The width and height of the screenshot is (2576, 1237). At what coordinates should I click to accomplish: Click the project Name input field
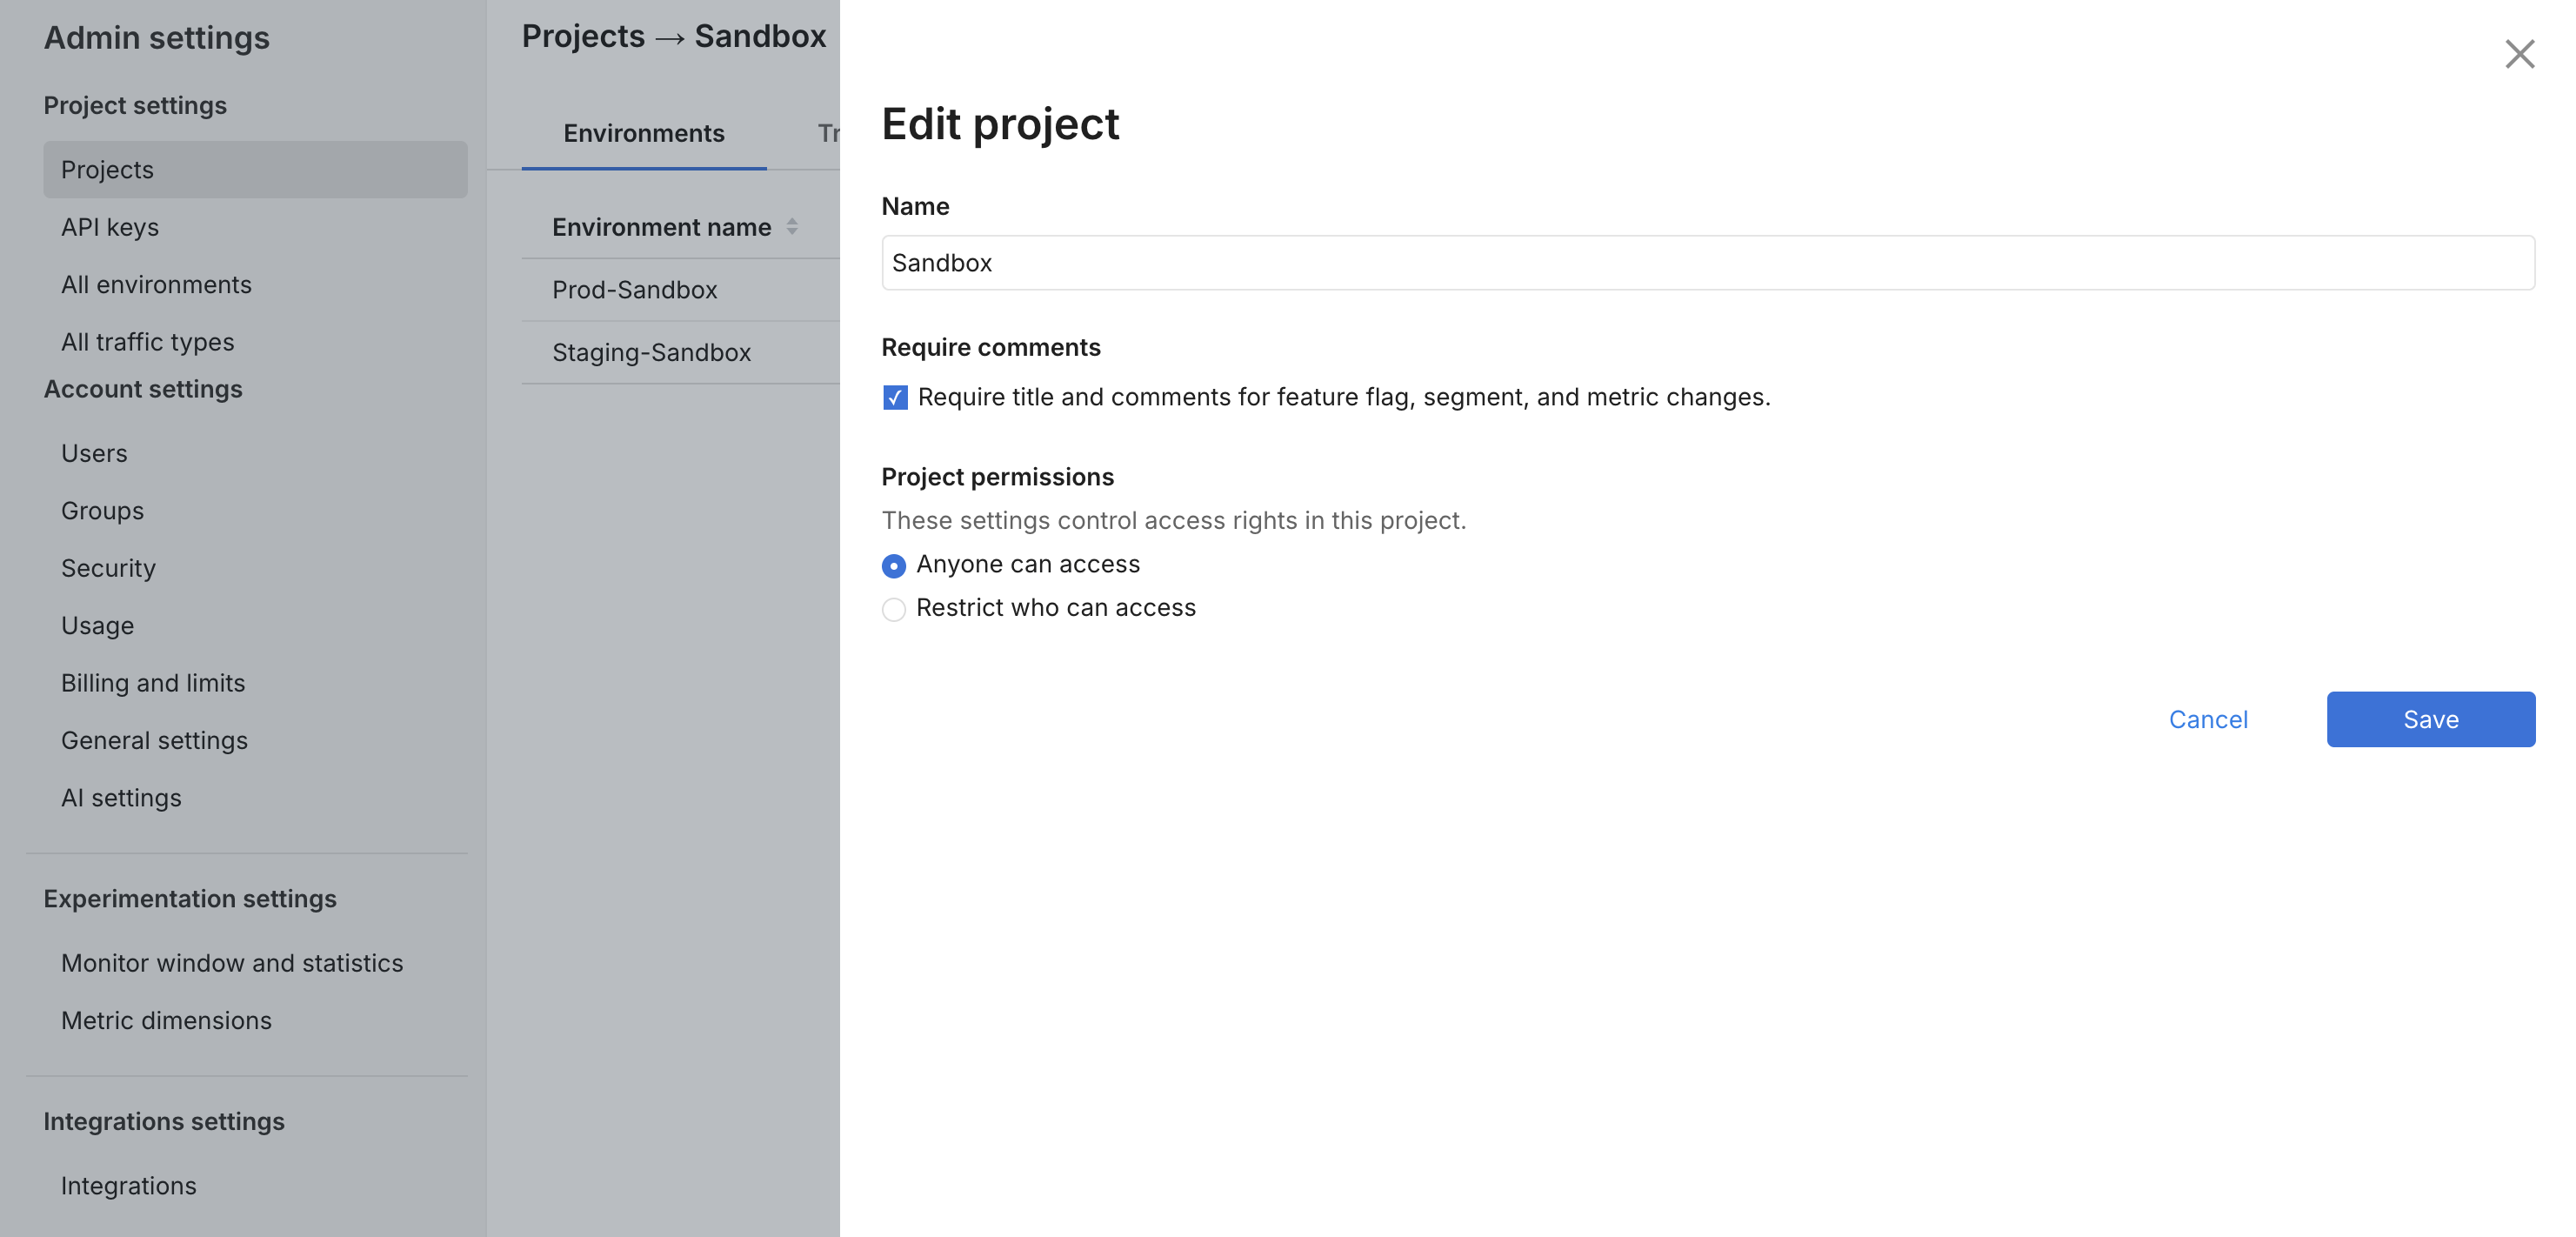(1707, 263)
